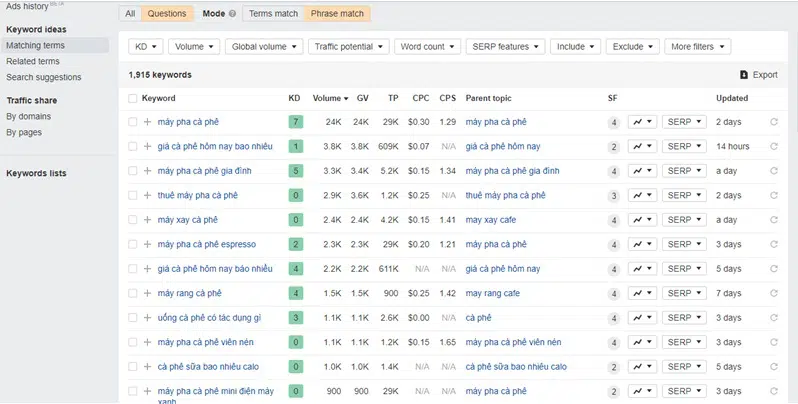Viewport: 798px width, 404px height.
Task: Open the Exclude filter dropdown
Action: coord(633,46)
